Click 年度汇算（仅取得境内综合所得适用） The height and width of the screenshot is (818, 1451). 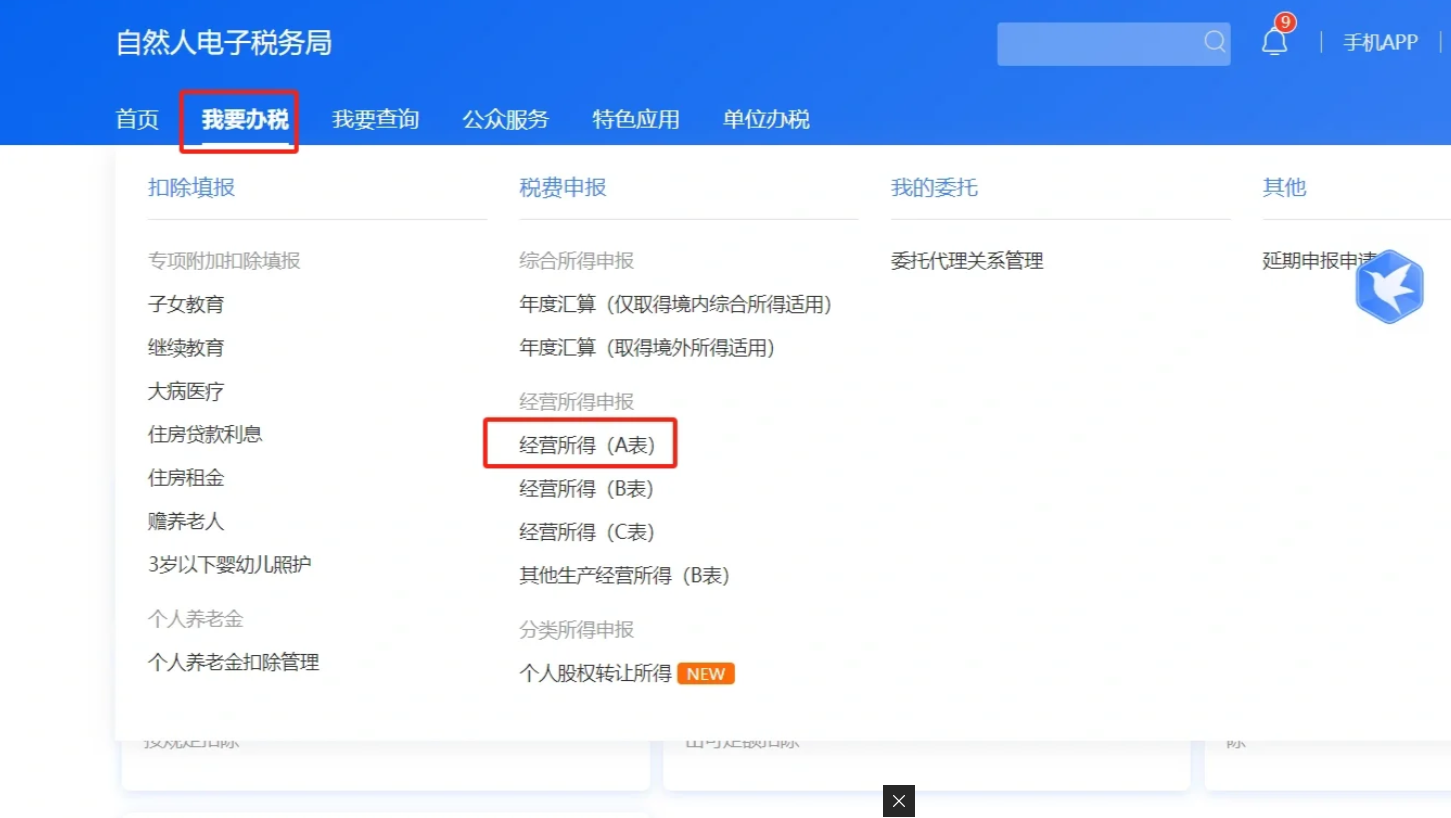pyautogui.click(x=677, y=304)
